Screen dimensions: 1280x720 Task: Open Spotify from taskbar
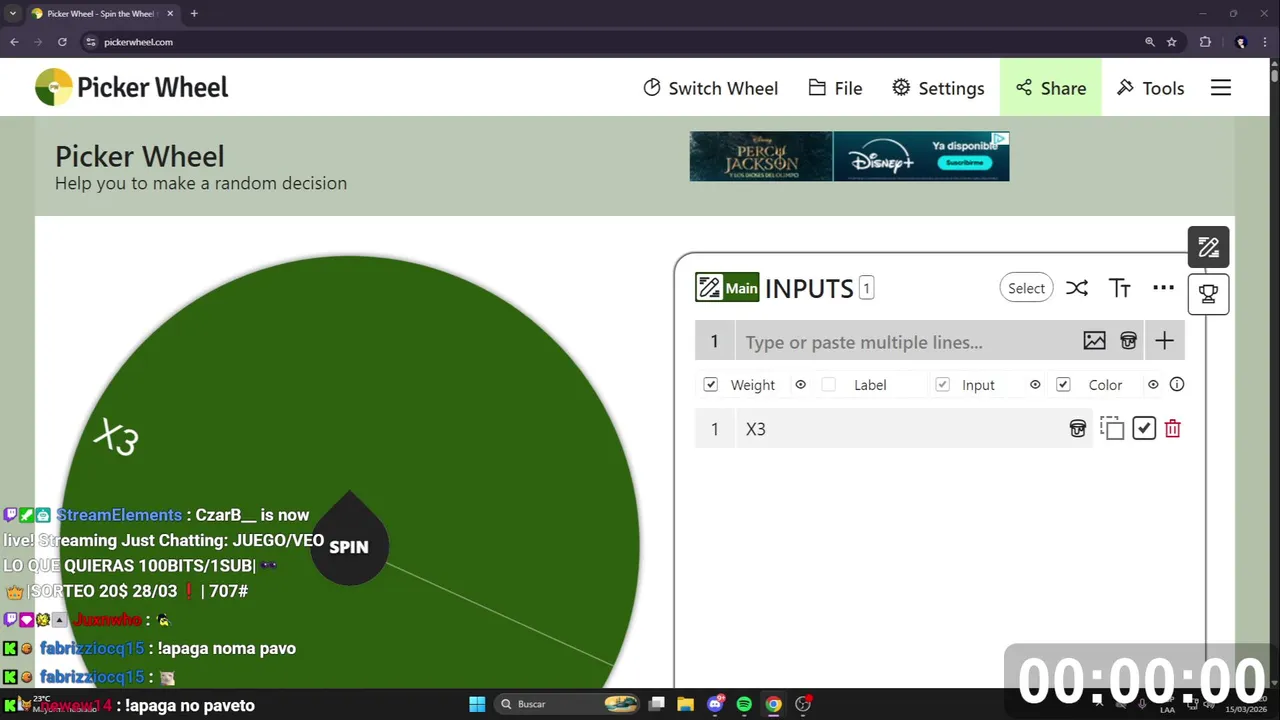click(744, 704)
